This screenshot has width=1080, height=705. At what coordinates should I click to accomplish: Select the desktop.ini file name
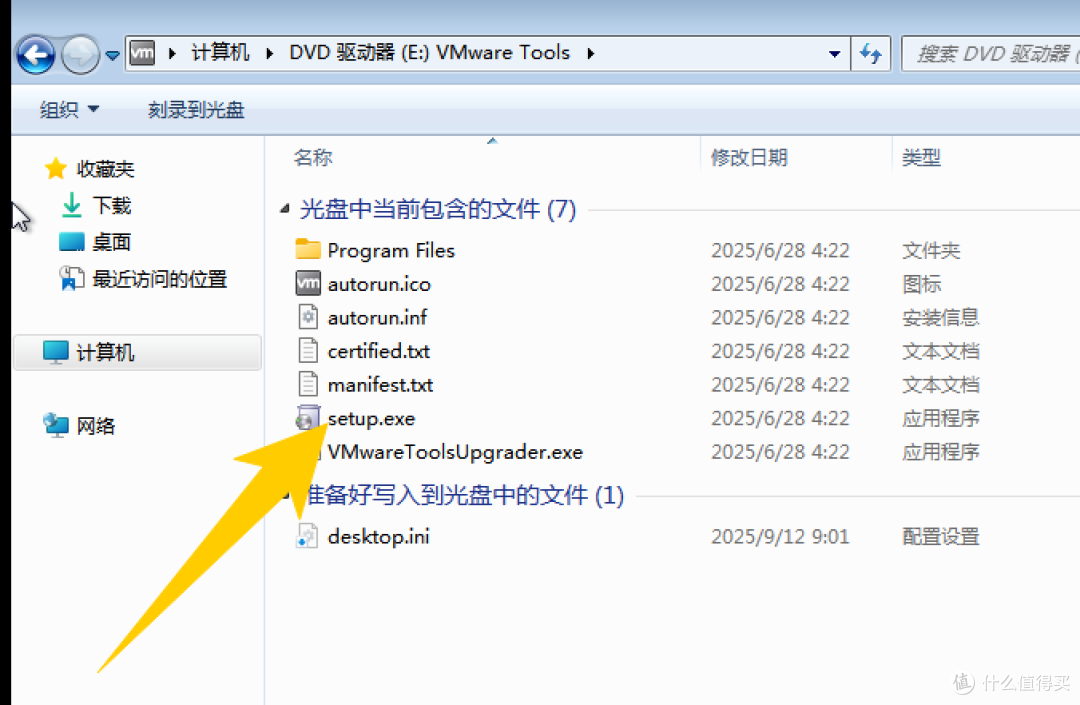pyautogui.click(x=379, y=537)
